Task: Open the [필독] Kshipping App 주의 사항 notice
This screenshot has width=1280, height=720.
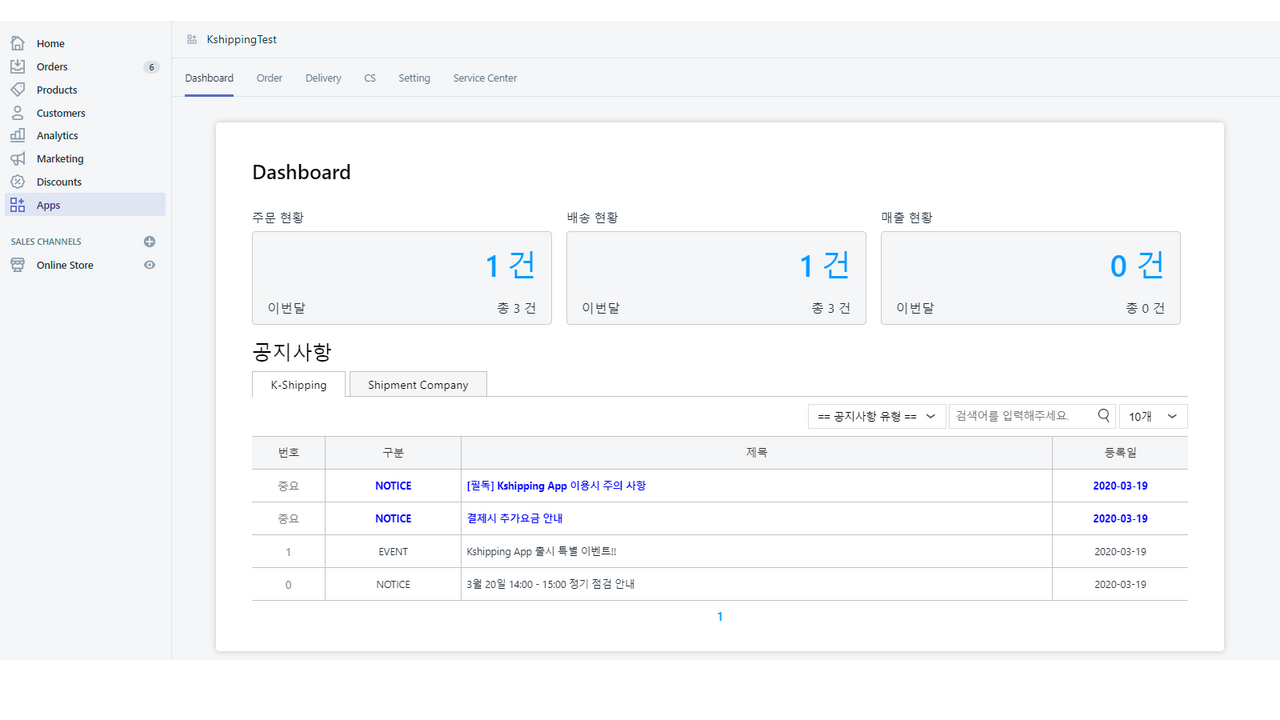Action: point(556,485)
